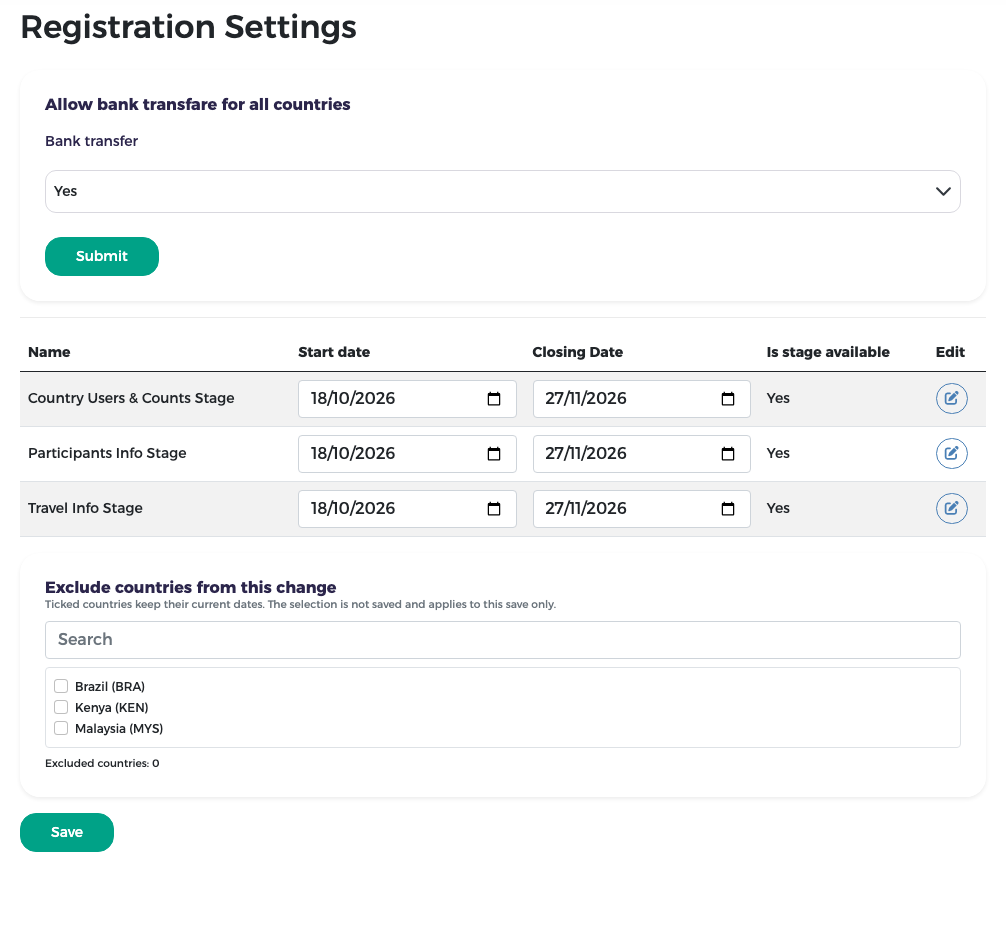
Task: Click the Submit button
Action: click(x=102, y=256)
